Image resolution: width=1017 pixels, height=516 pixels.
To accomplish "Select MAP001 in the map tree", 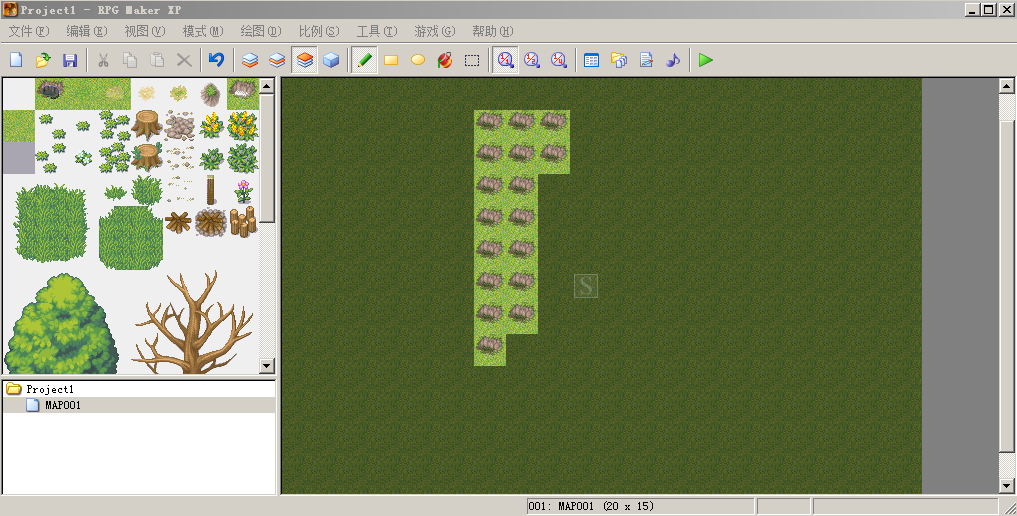I will click(x=63, y=405).
